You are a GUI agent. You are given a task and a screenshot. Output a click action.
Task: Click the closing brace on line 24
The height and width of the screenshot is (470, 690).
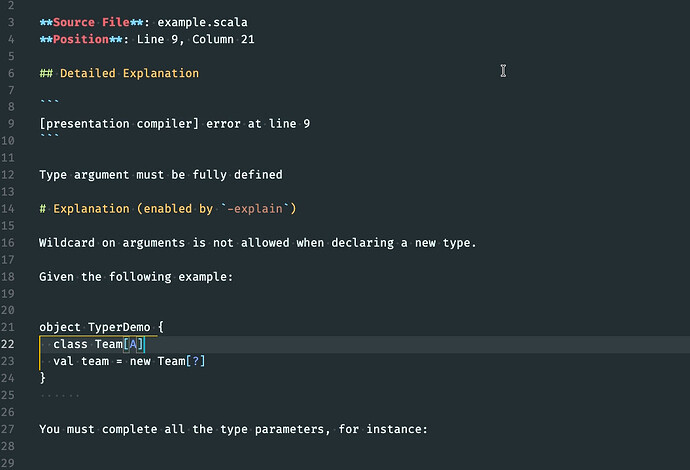coord(43,378)
